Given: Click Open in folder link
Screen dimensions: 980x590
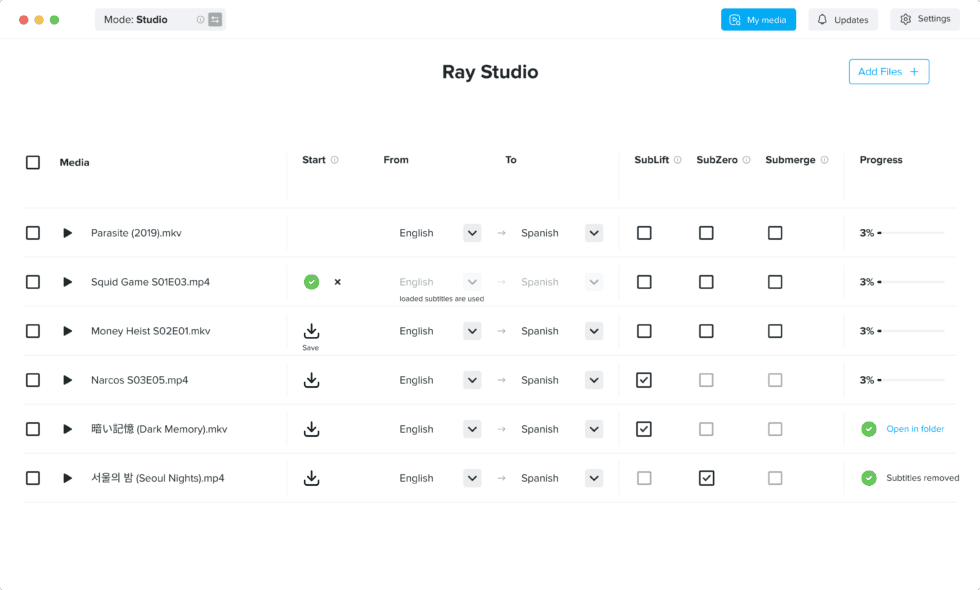Looking at the screenshot, I should coord(915,429).
